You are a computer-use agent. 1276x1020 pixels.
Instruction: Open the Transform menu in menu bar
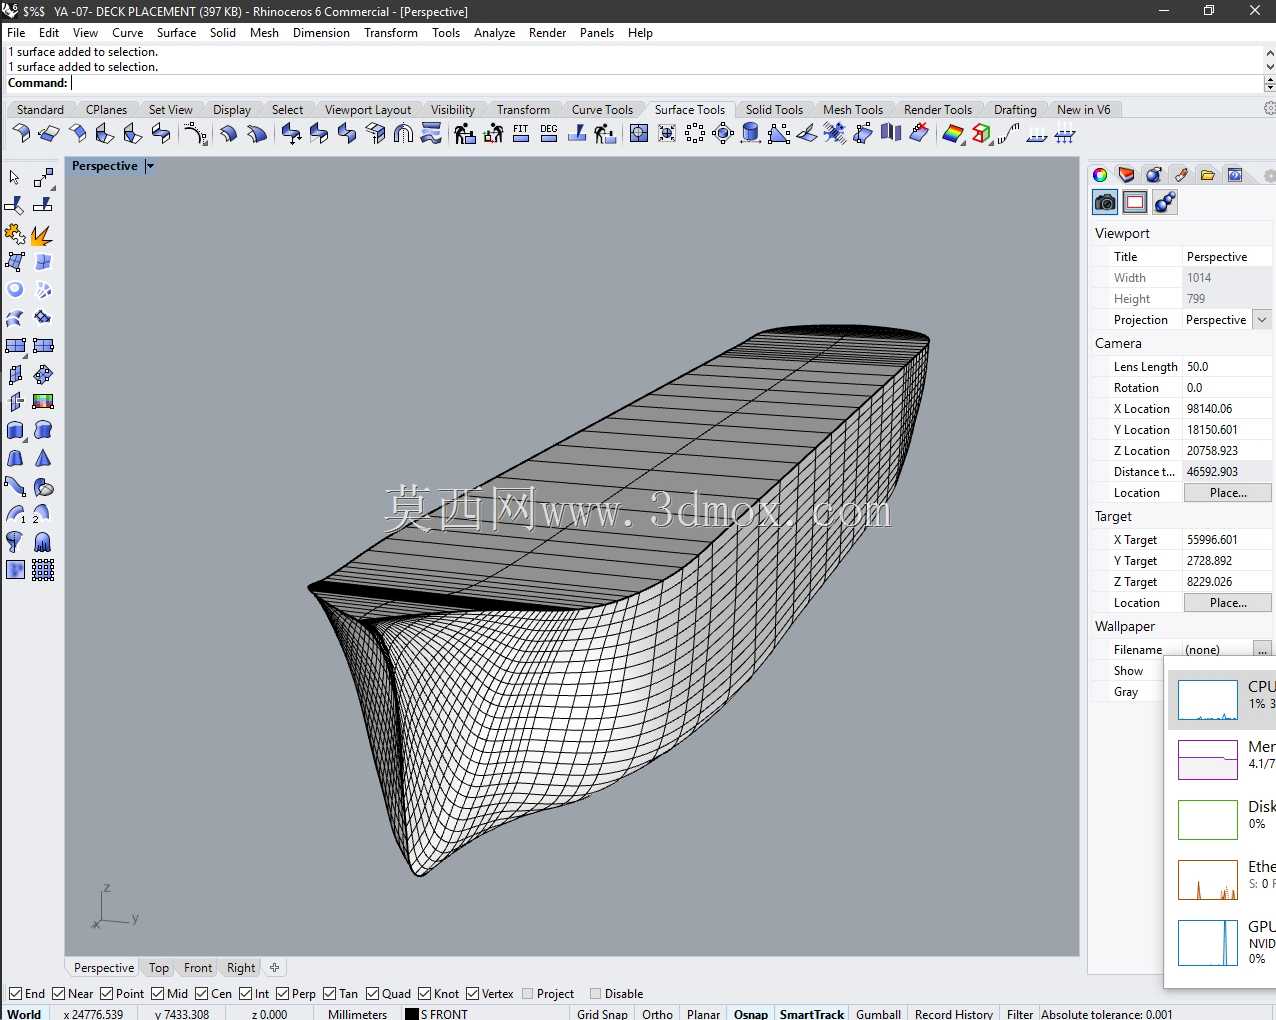pyautogui.click(x=391, y=33)
